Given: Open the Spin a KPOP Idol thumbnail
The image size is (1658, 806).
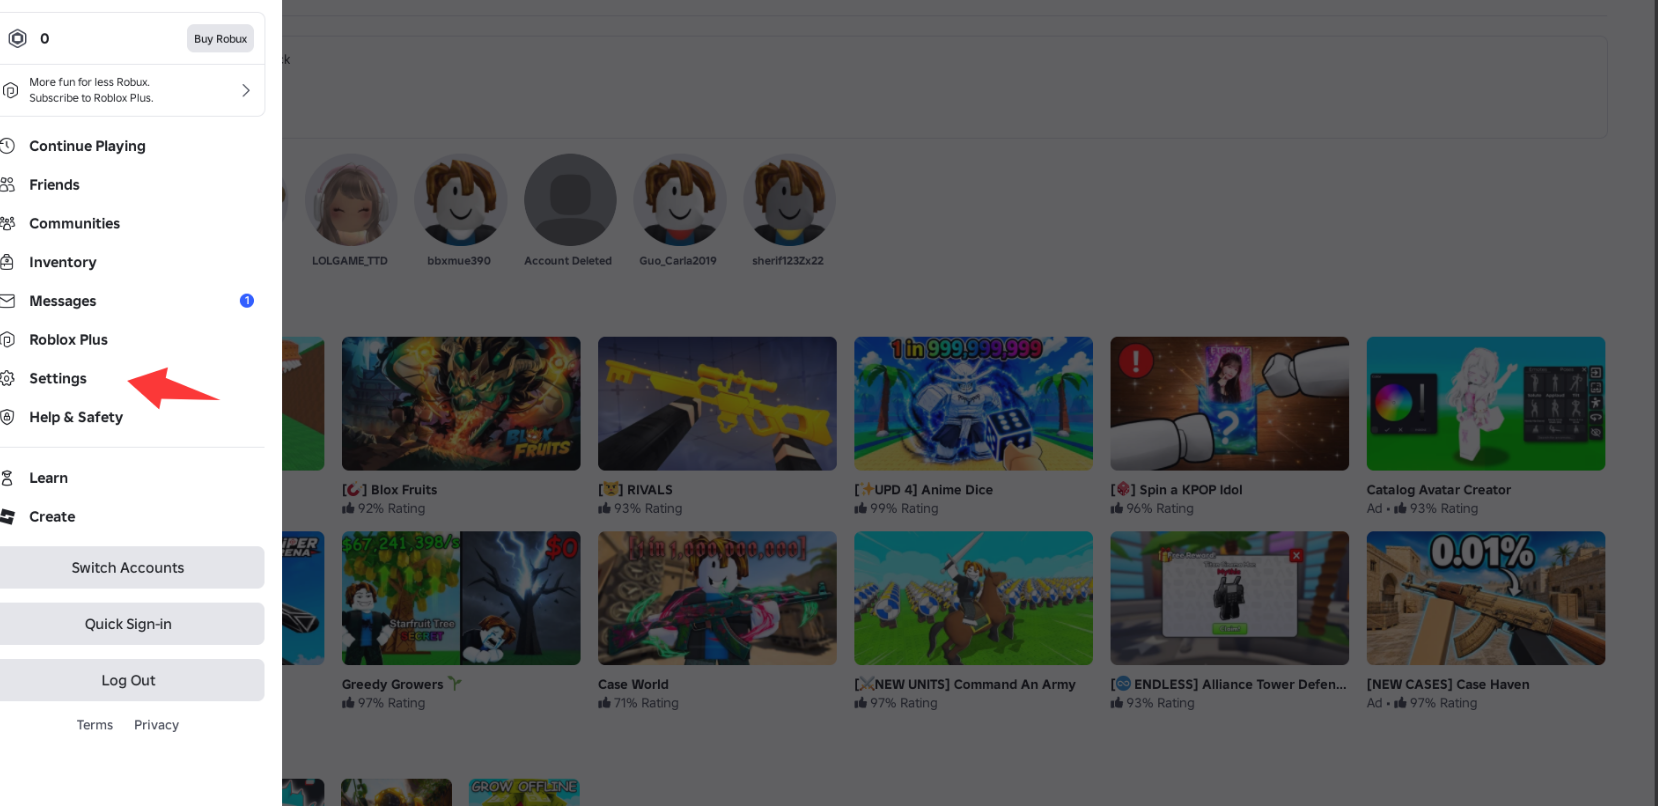Looking at the screenshot, I should [x=1229, y=404].
